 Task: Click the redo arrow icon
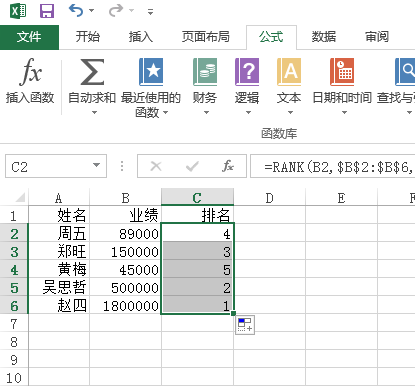(116, 11)
